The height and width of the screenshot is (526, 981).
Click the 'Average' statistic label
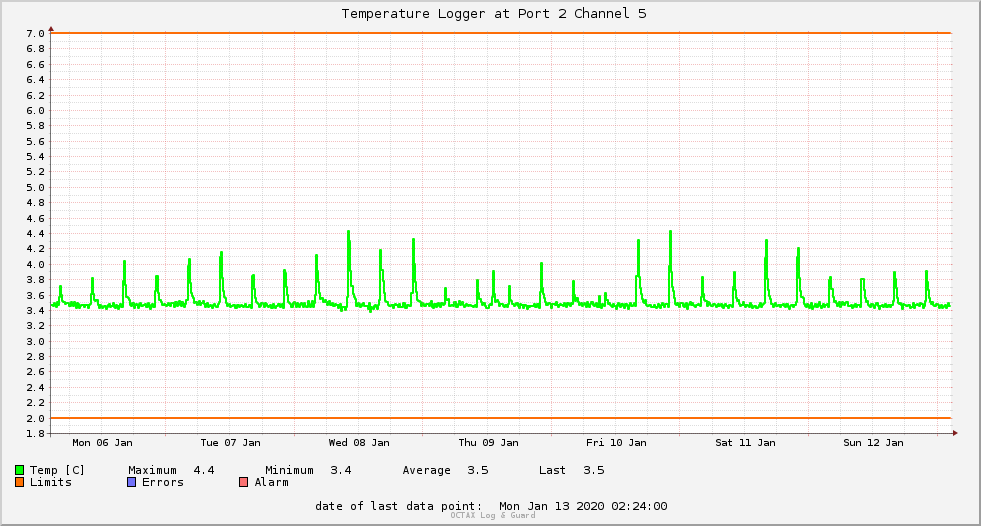point(427,470)
